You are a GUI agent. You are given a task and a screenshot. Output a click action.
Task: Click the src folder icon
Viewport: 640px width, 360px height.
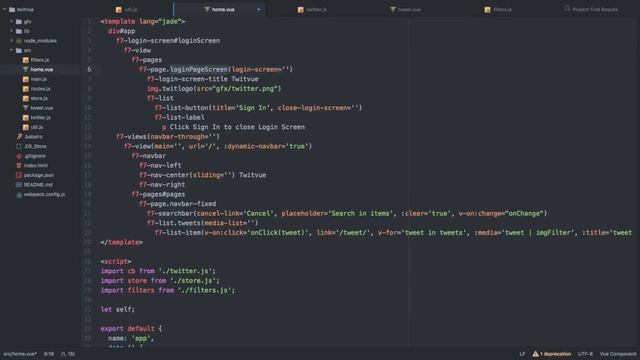click(x=19, y=50)
